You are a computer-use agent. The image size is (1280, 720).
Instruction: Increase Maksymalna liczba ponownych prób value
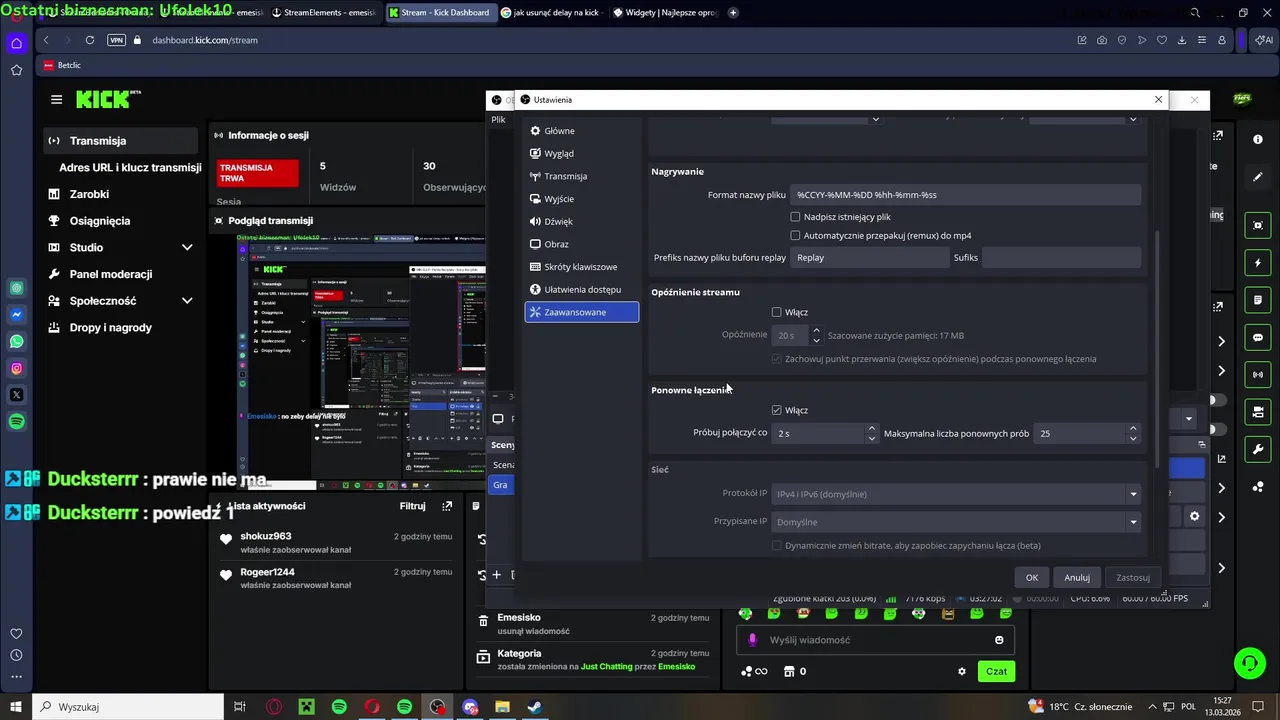click(1133, 429)
